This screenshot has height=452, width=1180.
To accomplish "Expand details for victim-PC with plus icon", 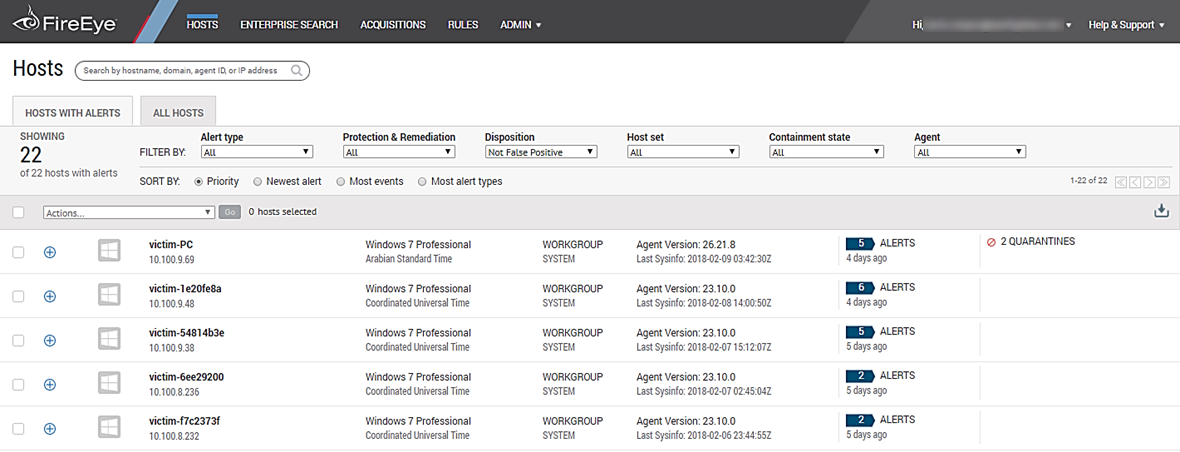I will 50,252.
